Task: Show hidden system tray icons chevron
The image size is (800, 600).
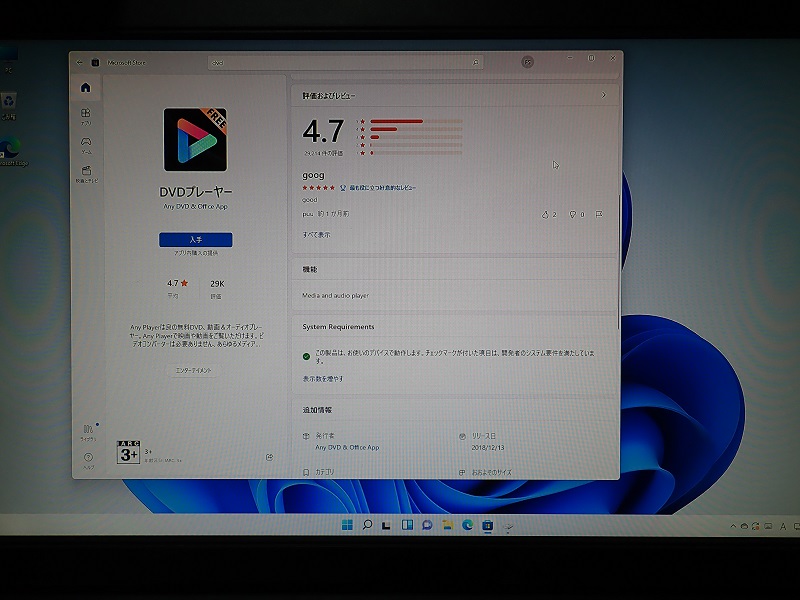Action: (x=733, y=526)
